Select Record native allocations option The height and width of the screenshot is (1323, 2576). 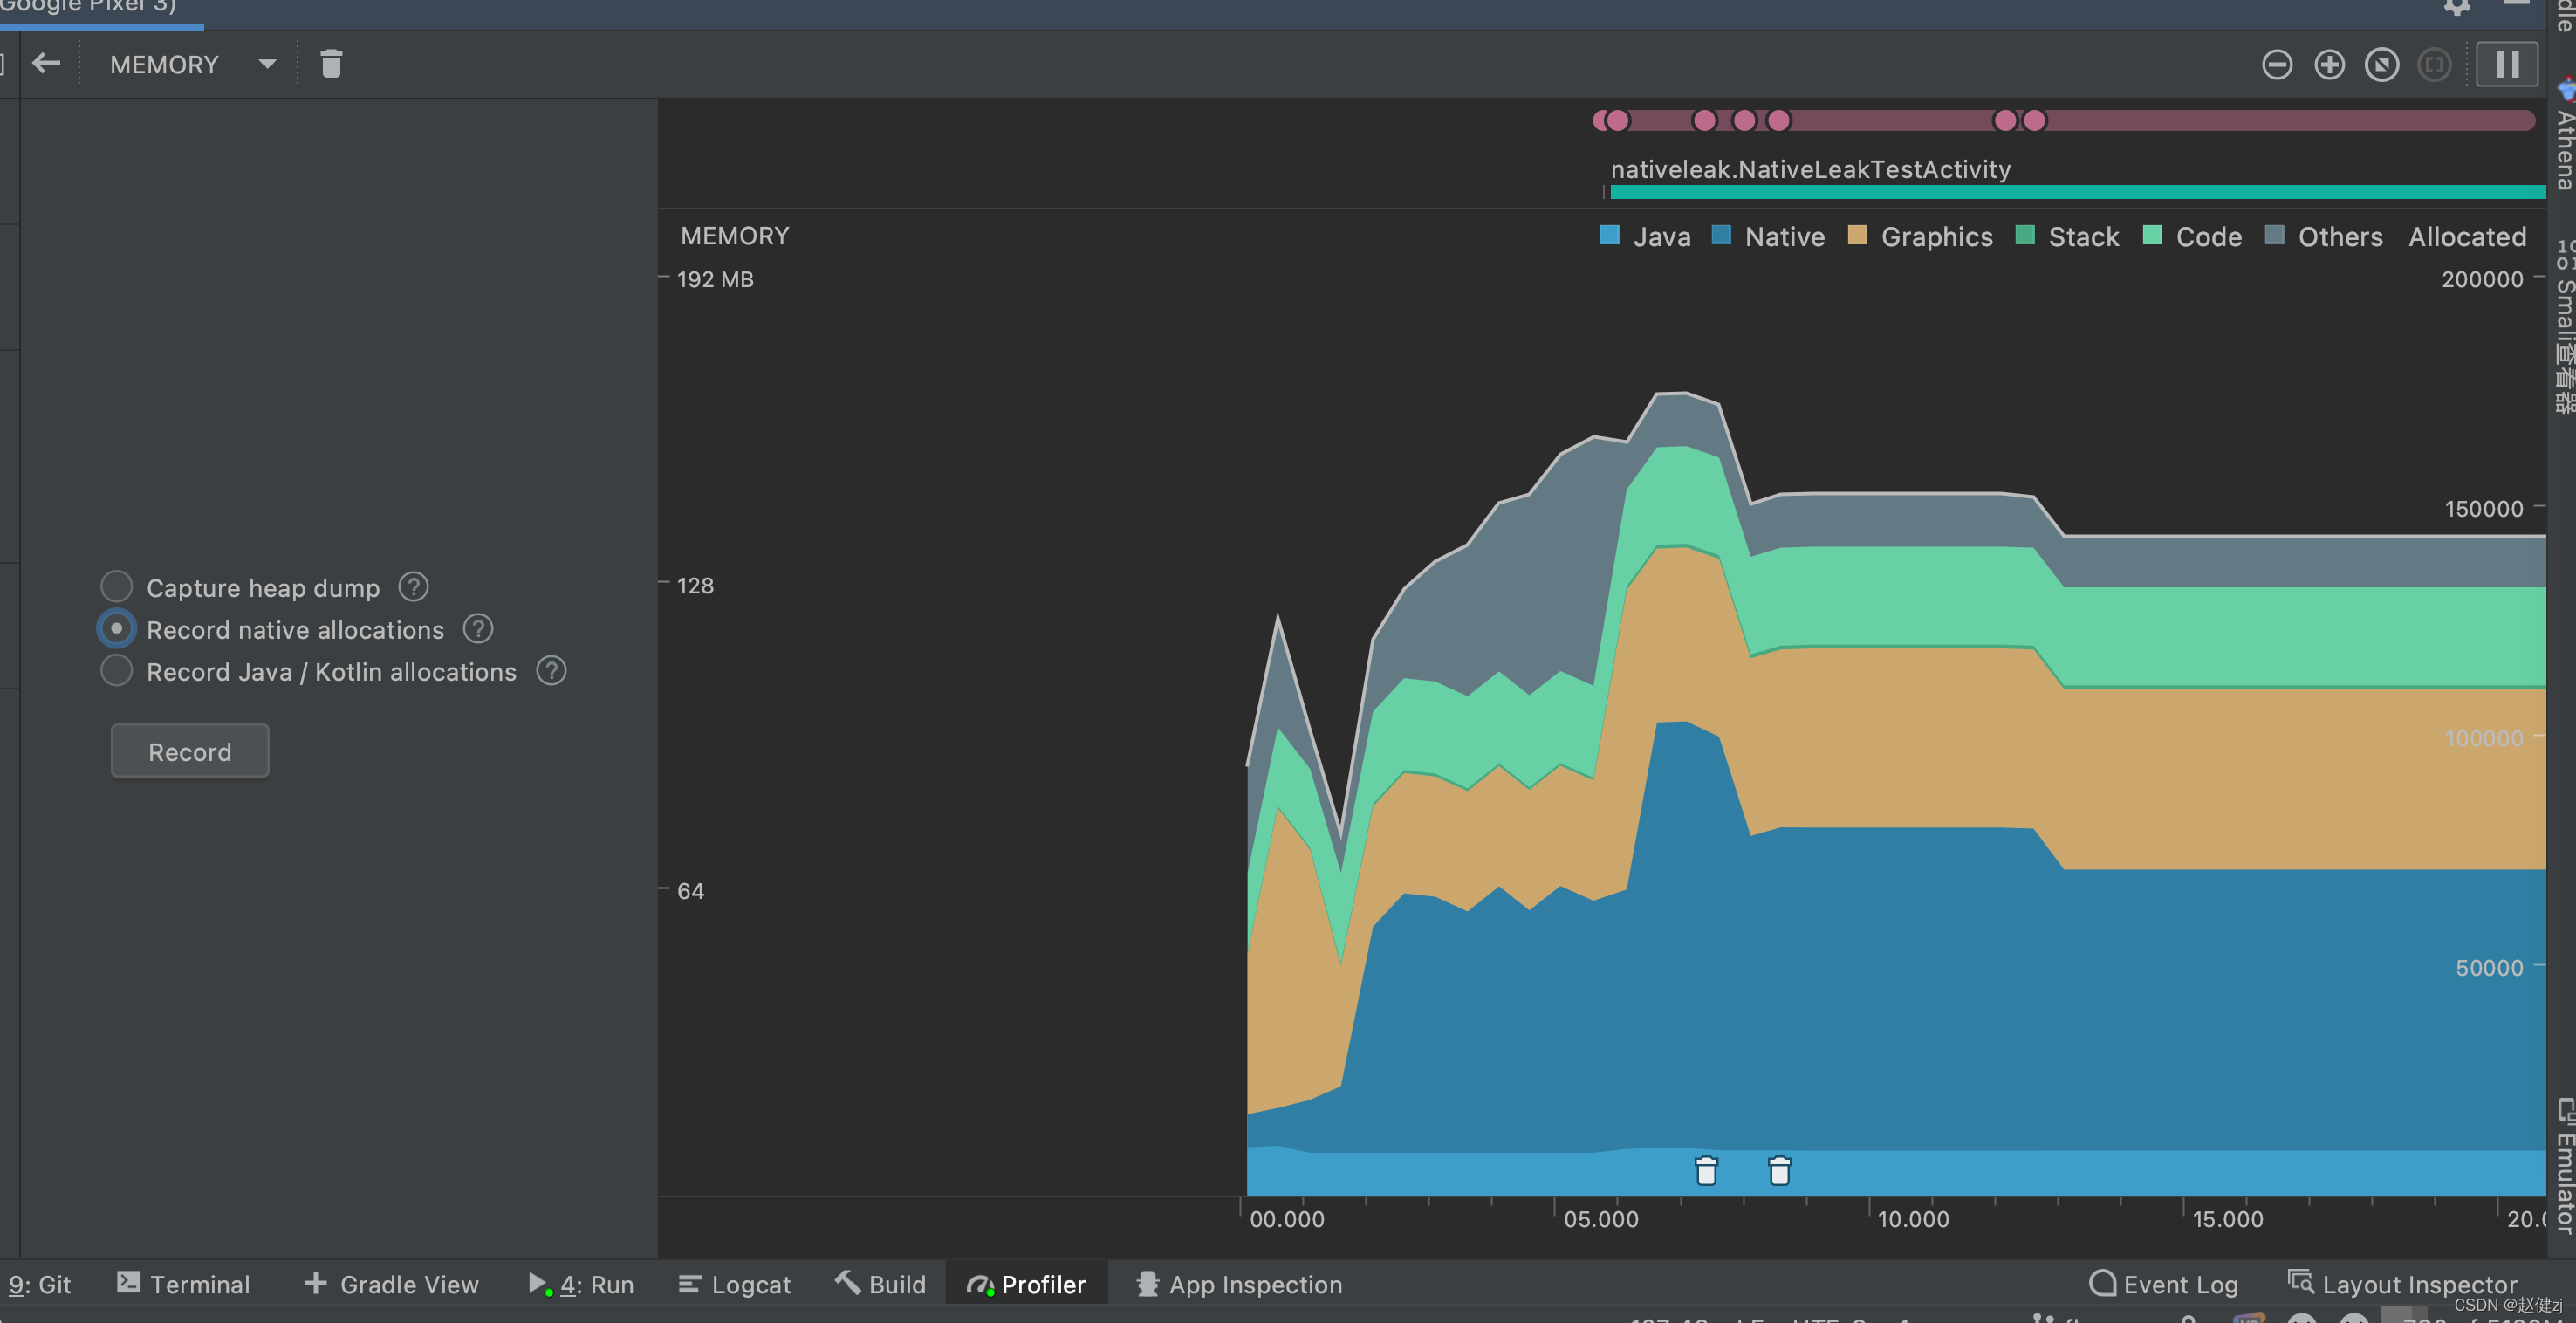coord(117,629)
